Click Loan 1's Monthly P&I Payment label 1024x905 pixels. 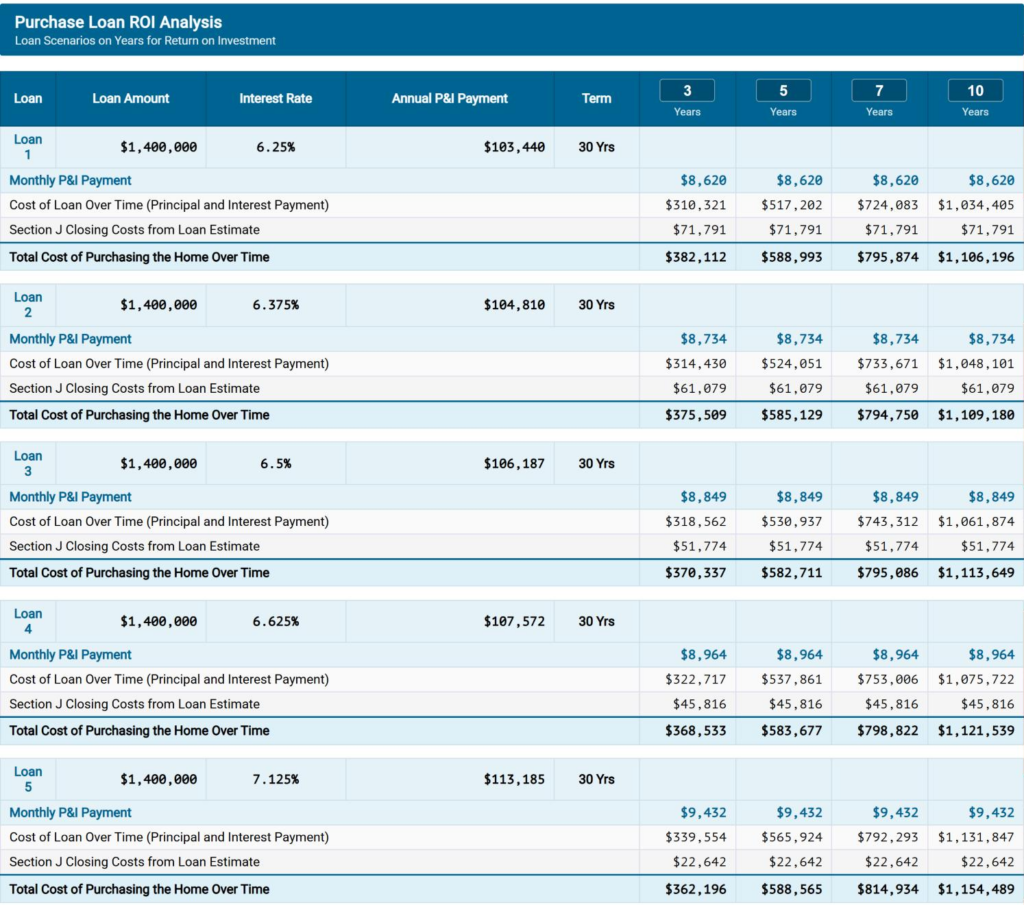click(x=71, y=181)
